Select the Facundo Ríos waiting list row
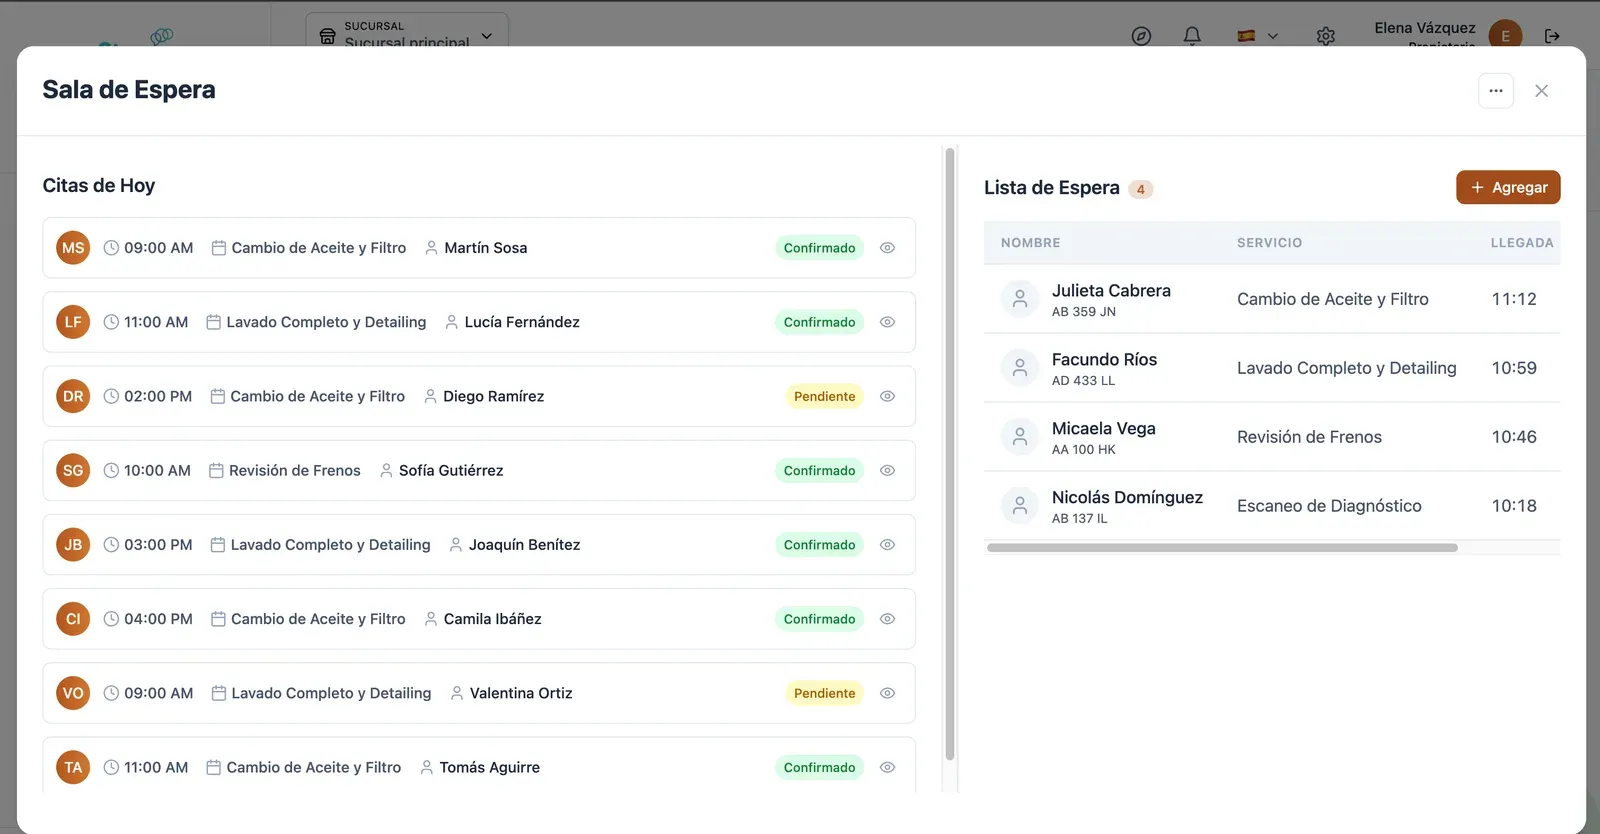This screenshot has width=1600, height=834. coord(1272,368)
